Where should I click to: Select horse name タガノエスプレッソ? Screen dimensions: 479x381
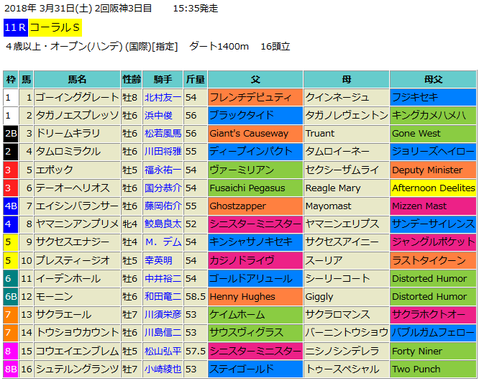[77, 115]
